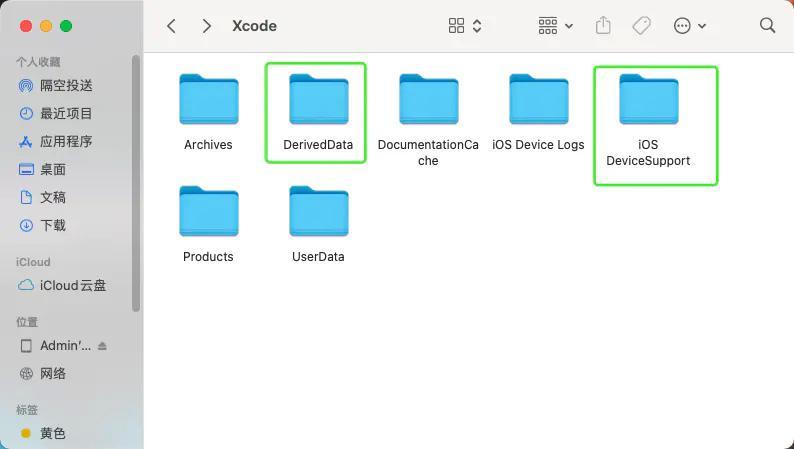Click the DocumentationCache folder name label
This screenshot has width=794, height=449.
tap(428, 152)
